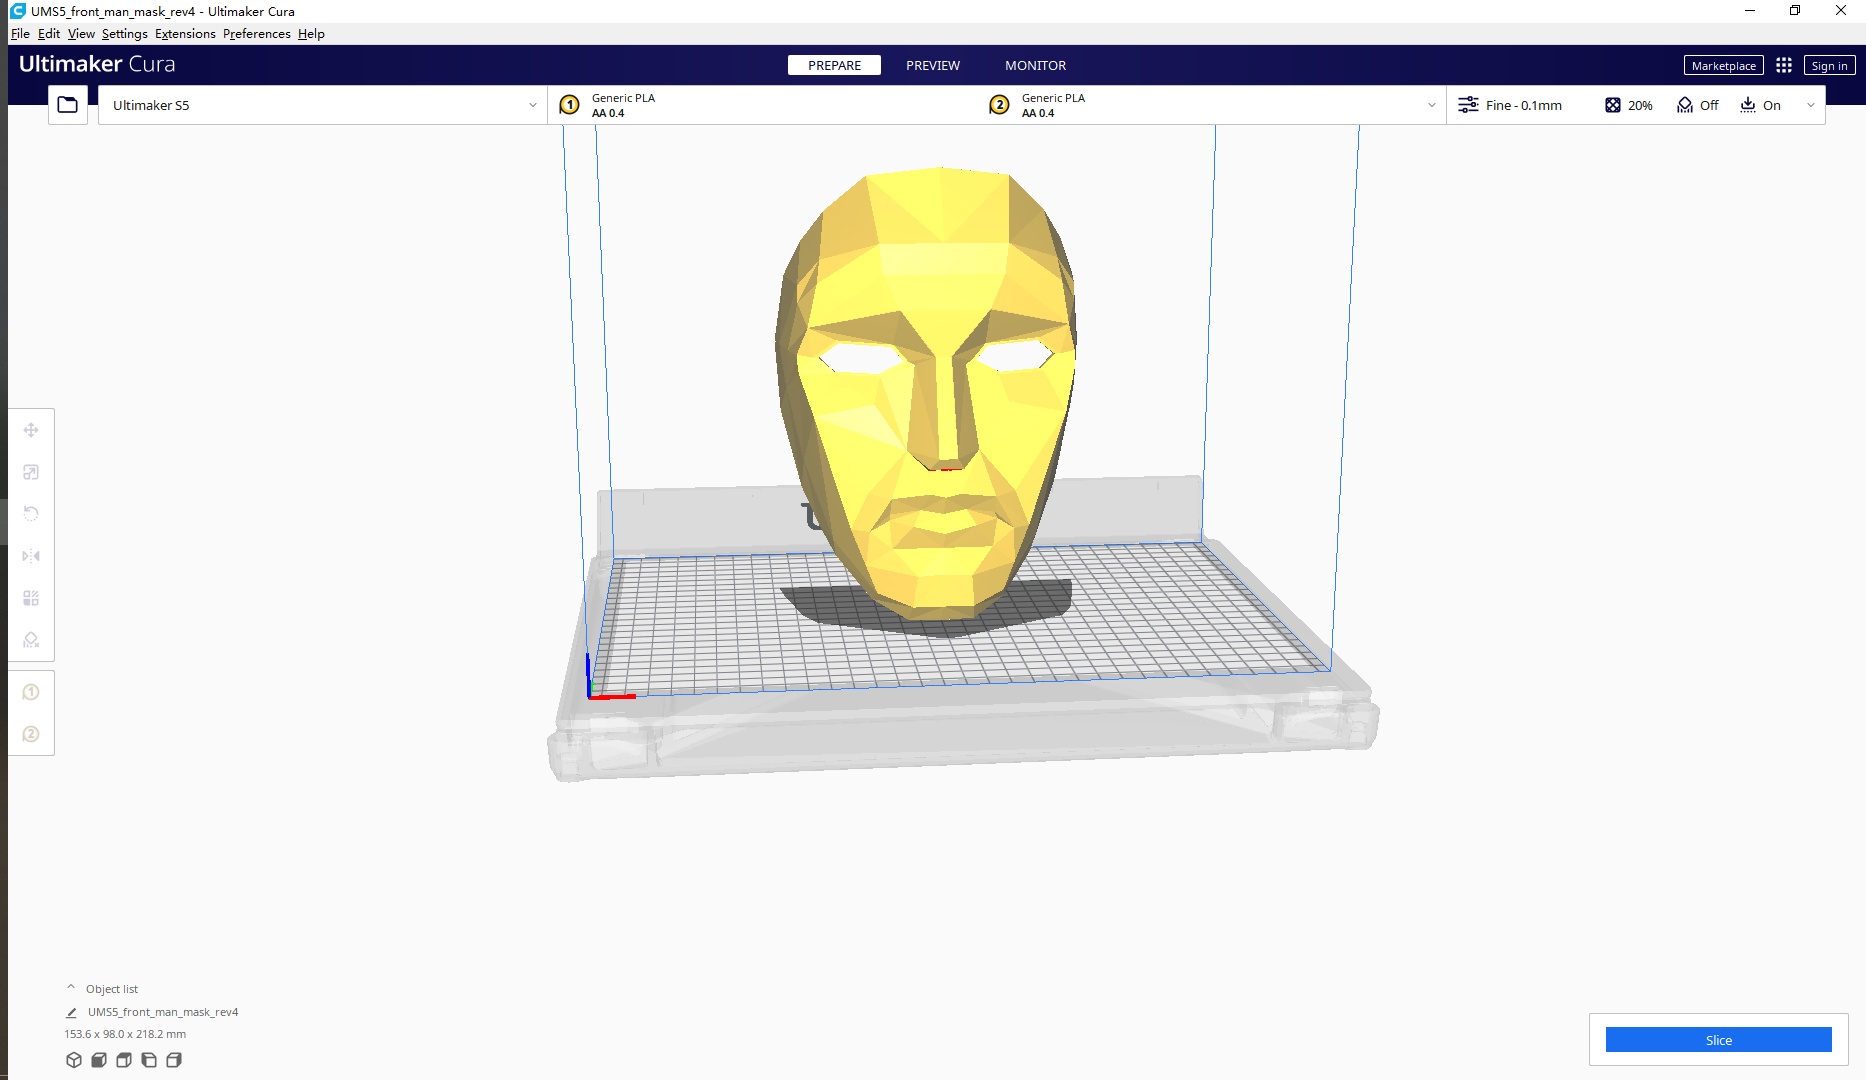Select the Rotate tool in the left toolbar
1866x1080 pixels.
tap(31, 514)
